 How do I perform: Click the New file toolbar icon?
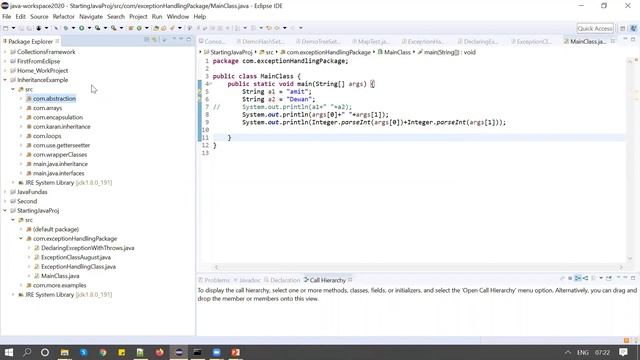[x=6, y=28]
